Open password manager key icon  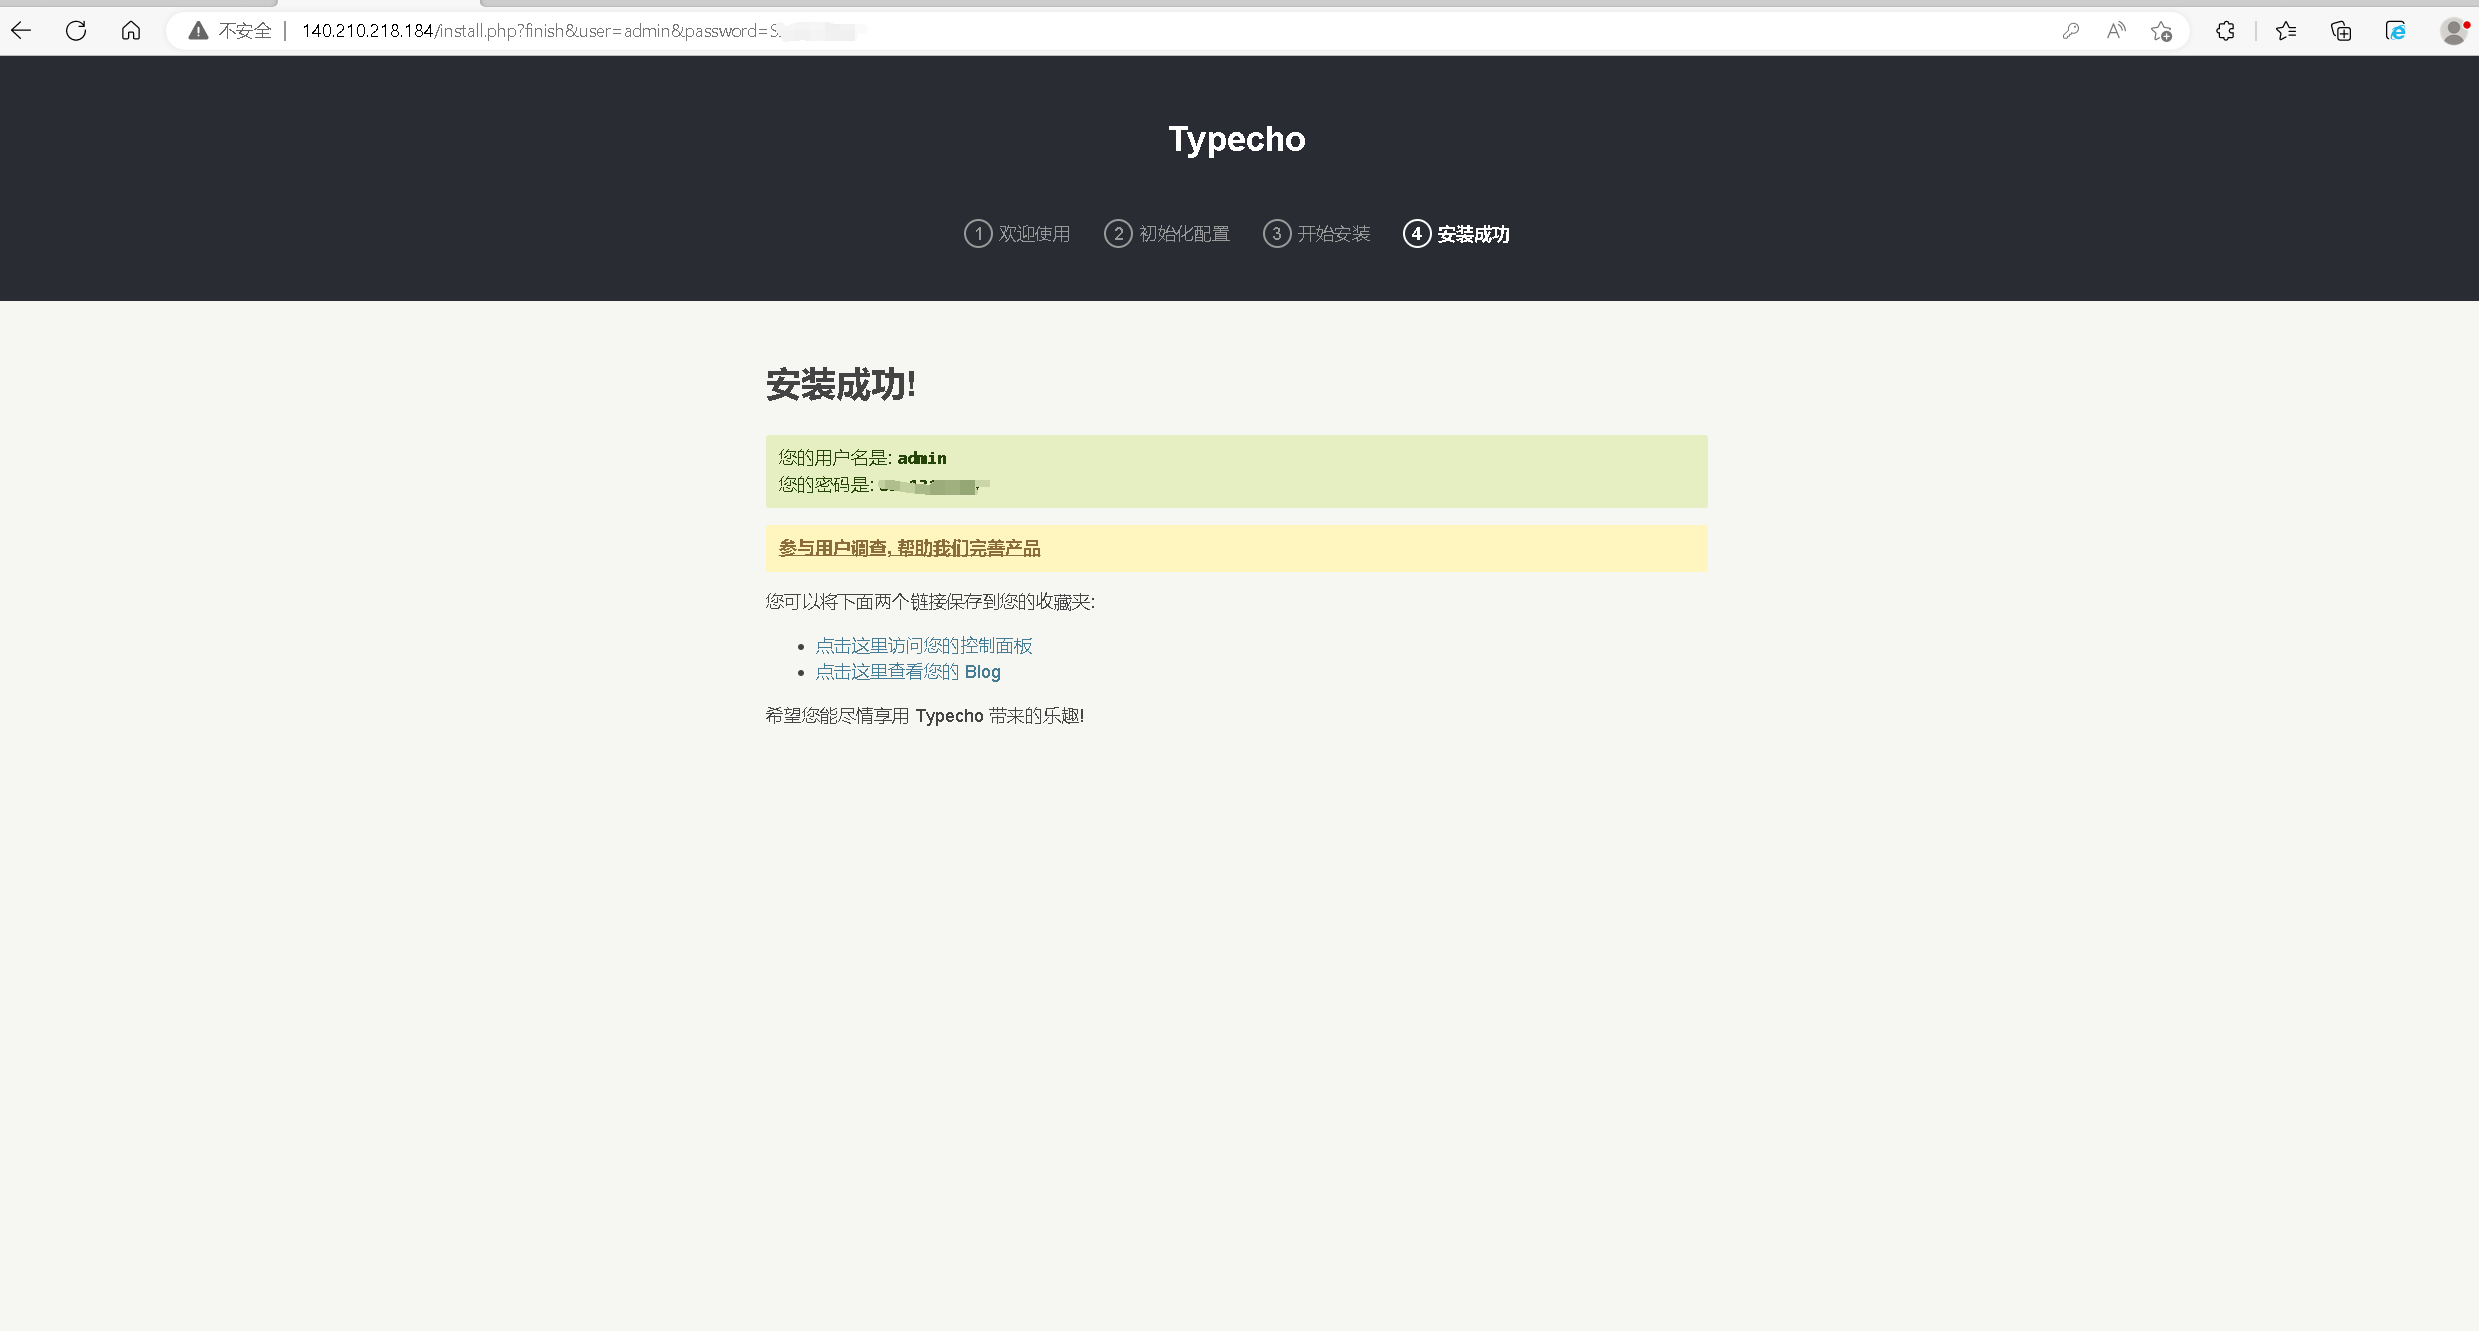pos(2071,31)
